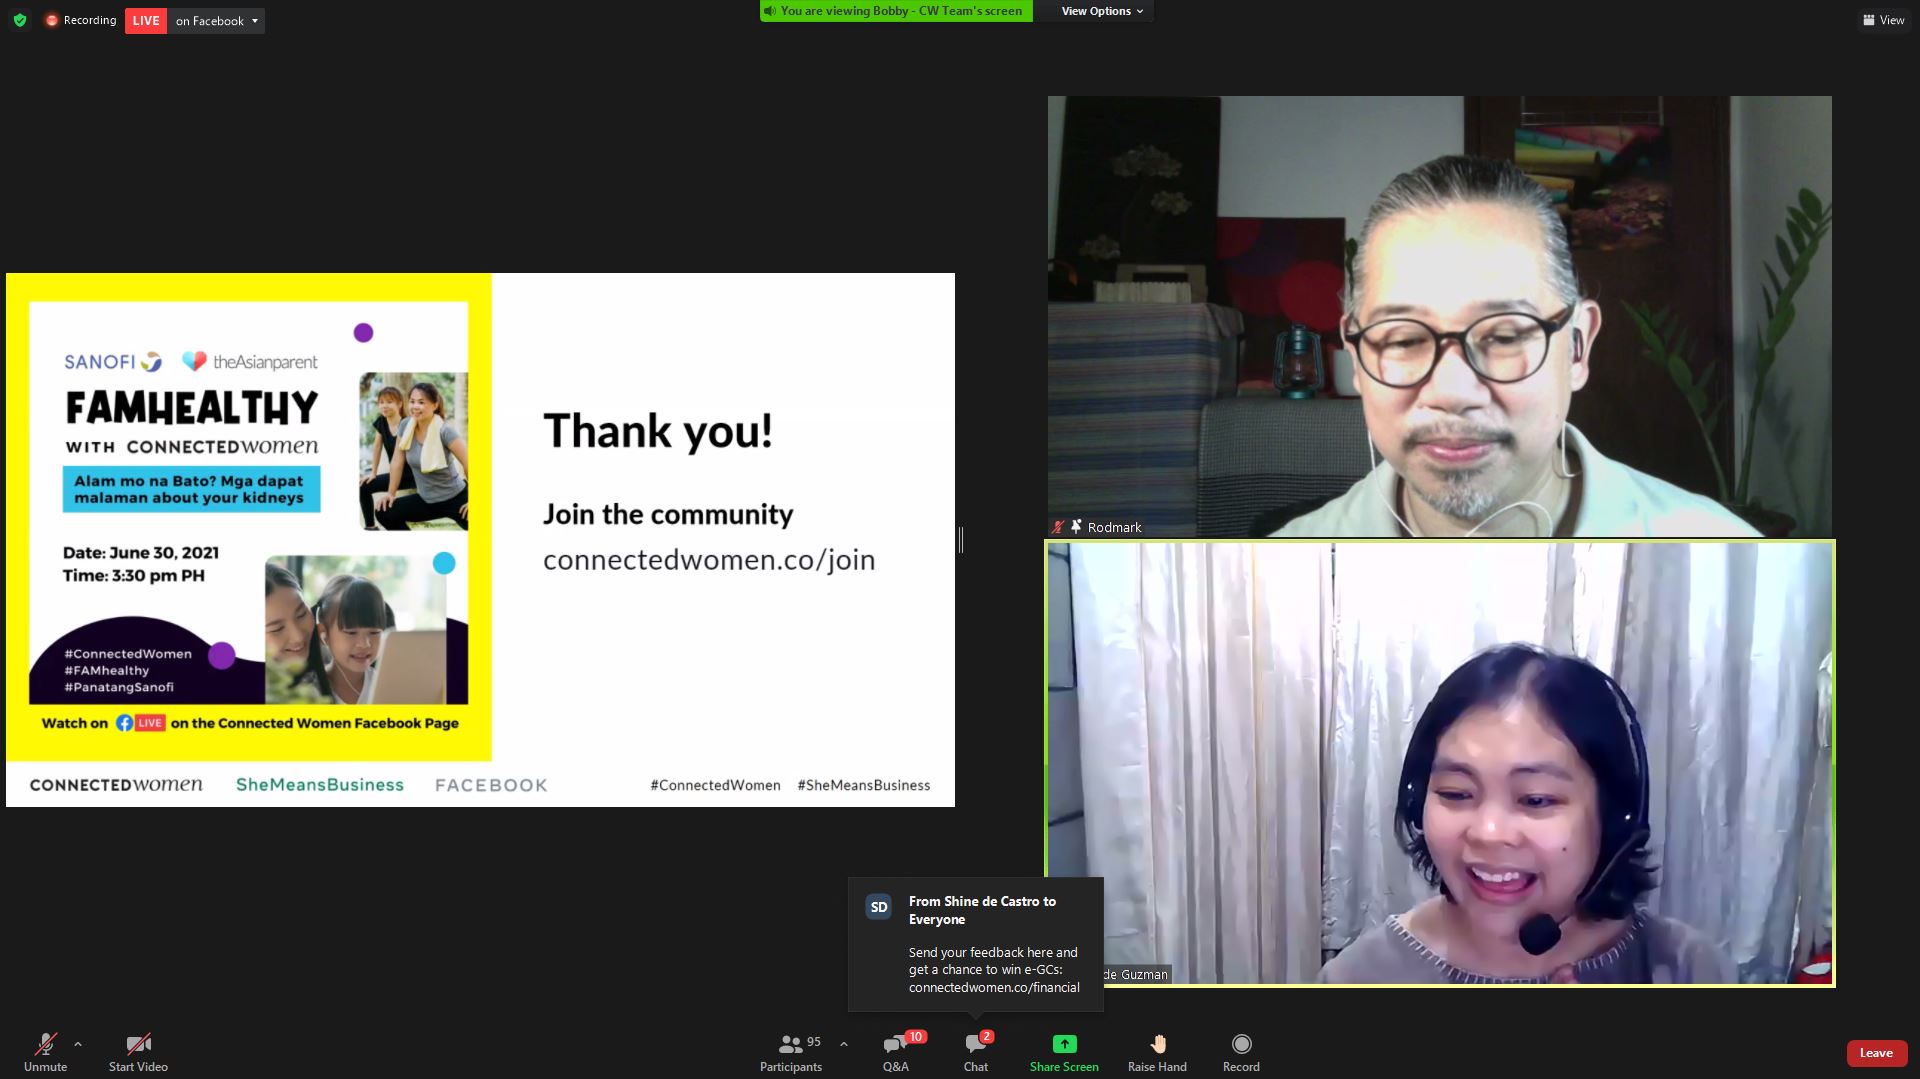This screenshot has width=1920, height=1079.
Task: Open the Q&A panel
Action: click(x=896, y=1052)
